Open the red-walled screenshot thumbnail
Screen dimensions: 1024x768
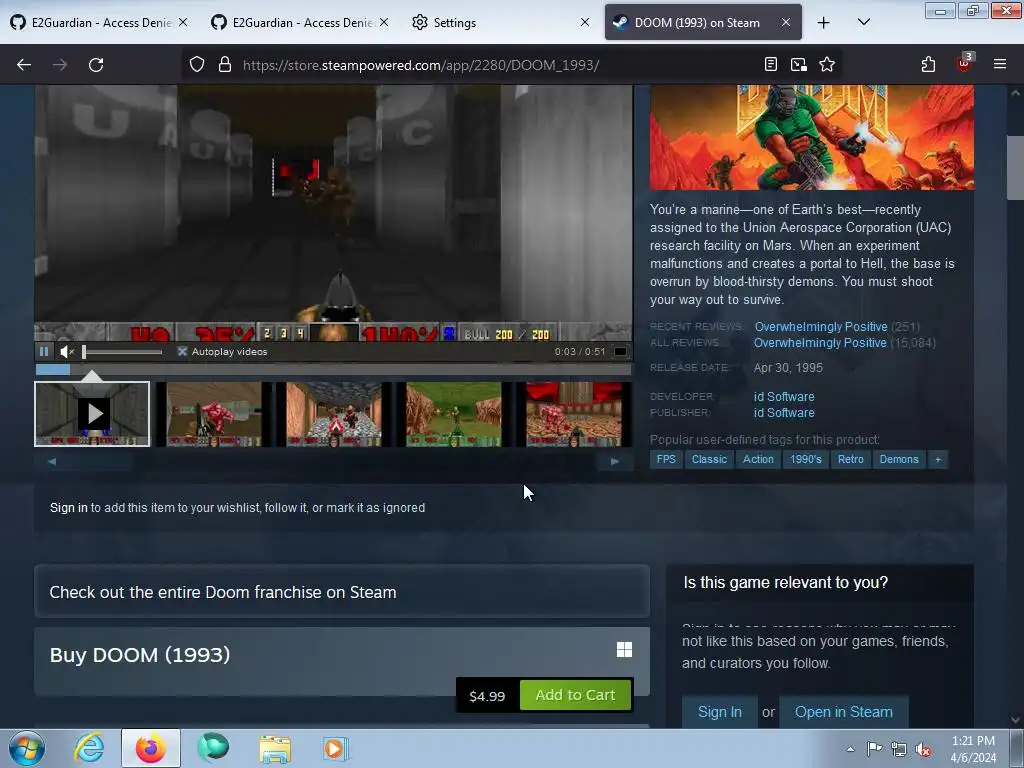click(x=574, y=414)
